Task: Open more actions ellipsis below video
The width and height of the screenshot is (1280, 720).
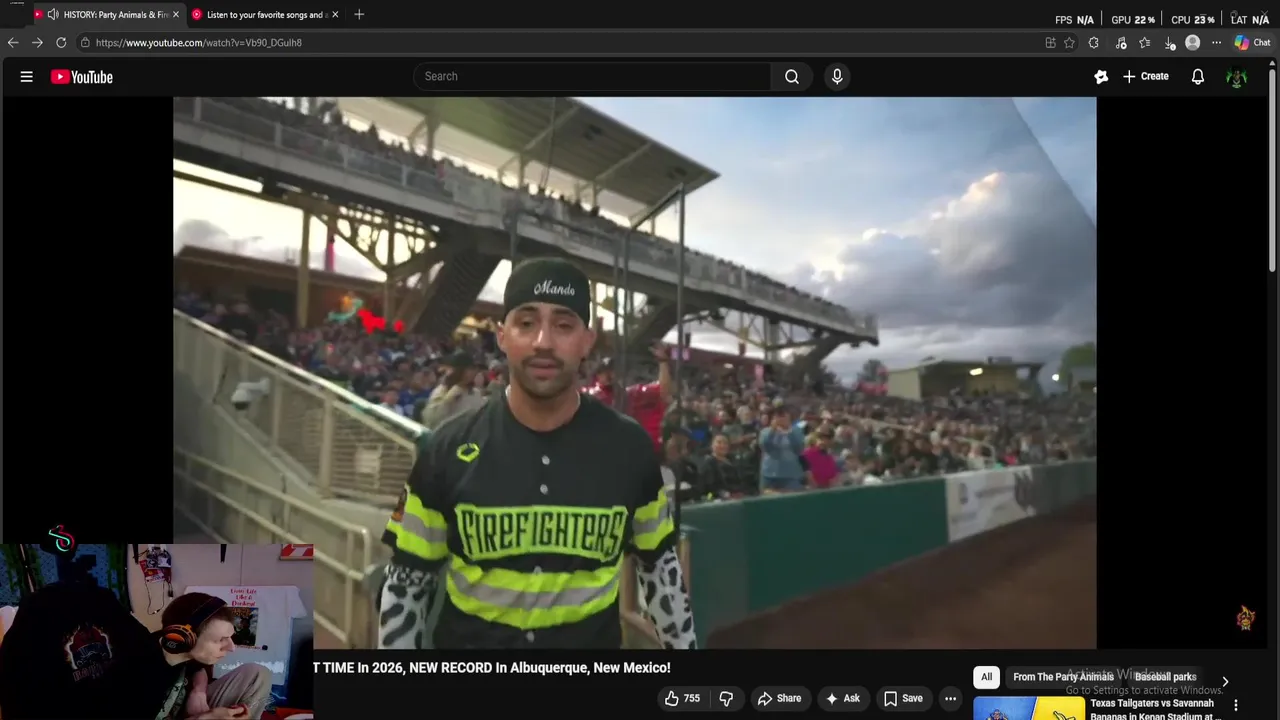Action: (950, 698)
